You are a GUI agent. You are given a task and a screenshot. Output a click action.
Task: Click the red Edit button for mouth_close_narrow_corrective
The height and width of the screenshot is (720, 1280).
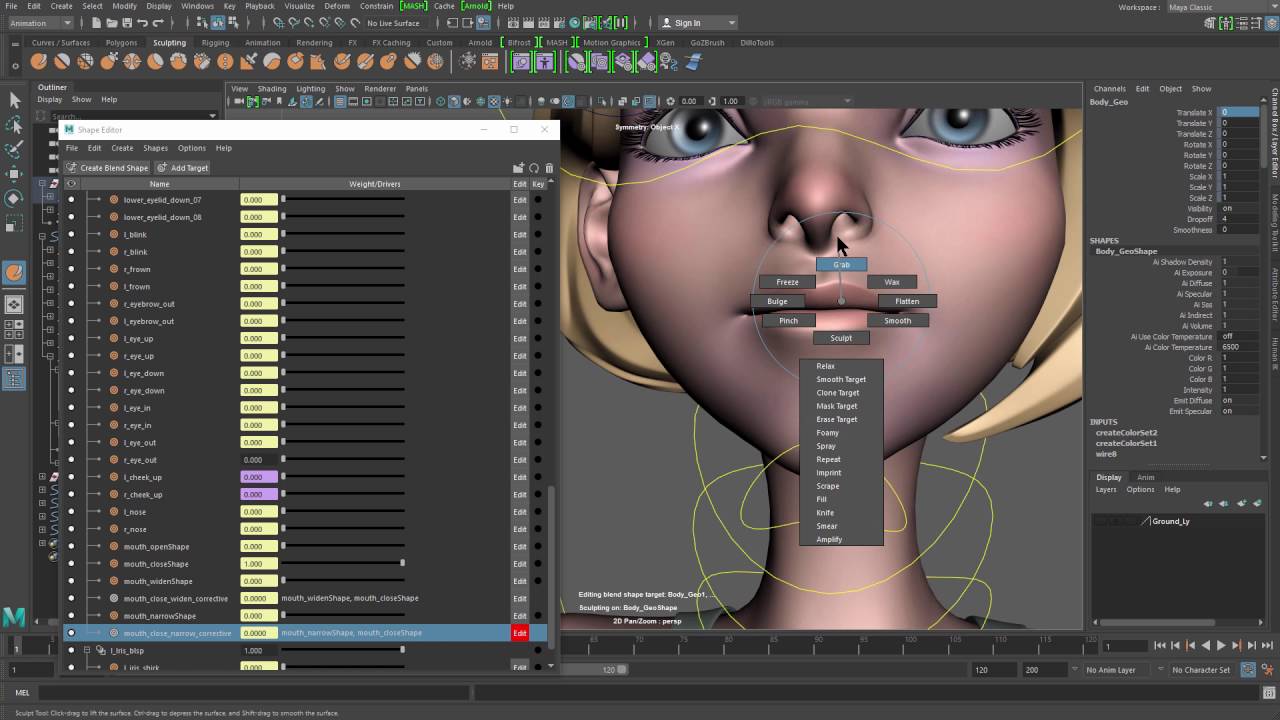pyautogui.click(x=520, y=633)
